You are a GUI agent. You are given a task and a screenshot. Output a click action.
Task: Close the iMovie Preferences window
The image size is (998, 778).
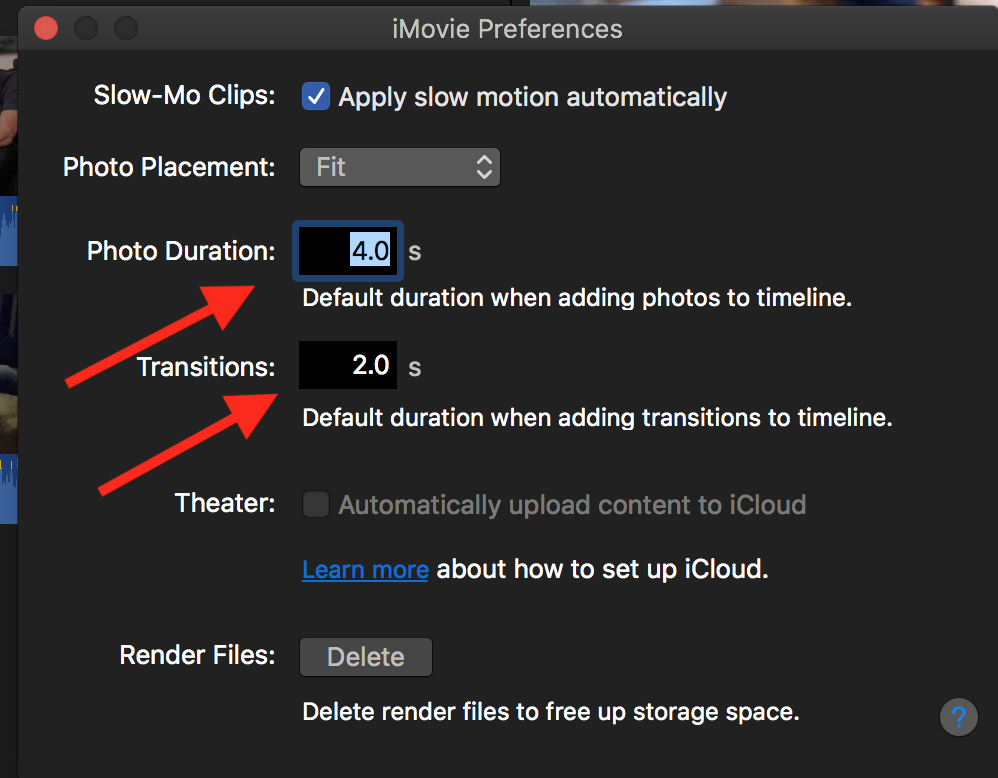click(46, 28)
